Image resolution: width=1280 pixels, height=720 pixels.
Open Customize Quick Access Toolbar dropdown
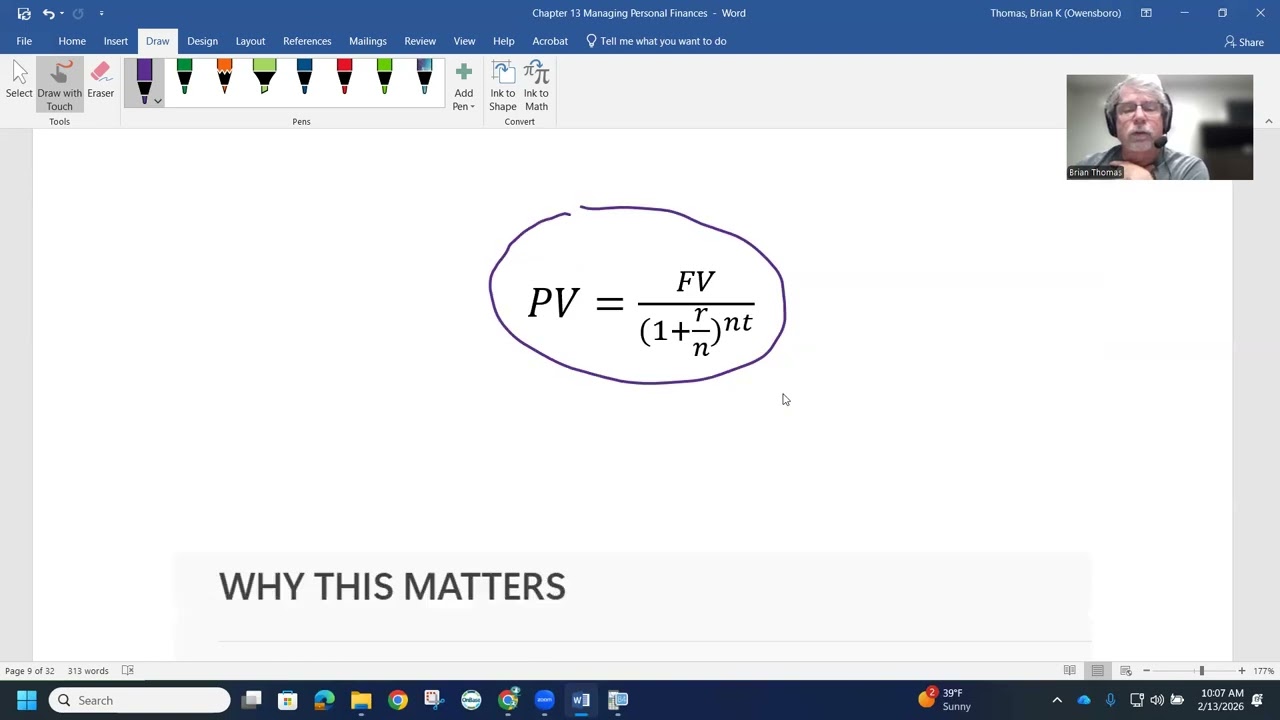click(x=101, y=13)
